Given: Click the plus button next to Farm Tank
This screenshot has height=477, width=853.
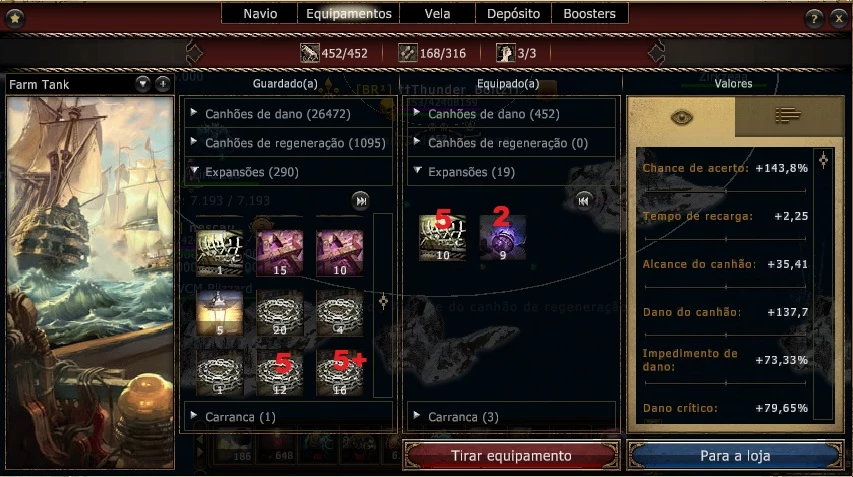Looking at the screenshot, I should point(163,84).
